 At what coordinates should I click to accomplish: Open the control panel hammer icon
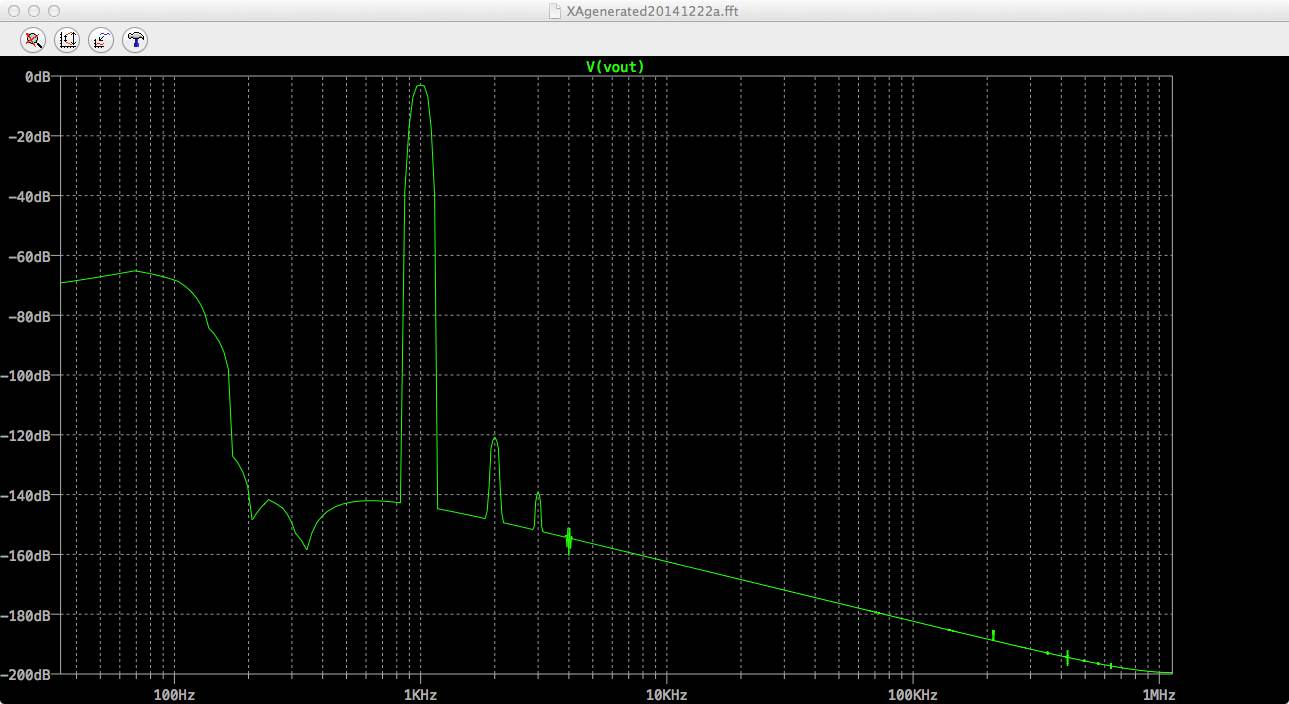click(134, 40)
